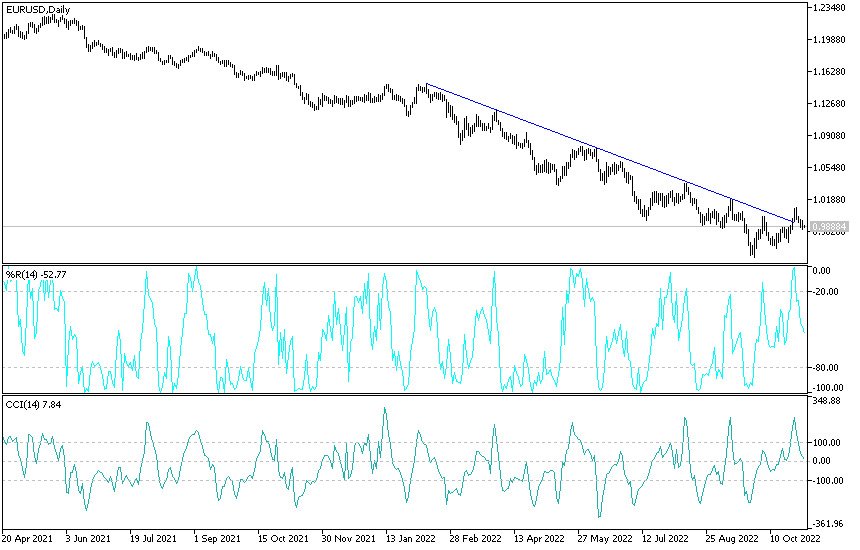
Task: Click the 13 Apr 2022 date label
Action: [539, 538]
